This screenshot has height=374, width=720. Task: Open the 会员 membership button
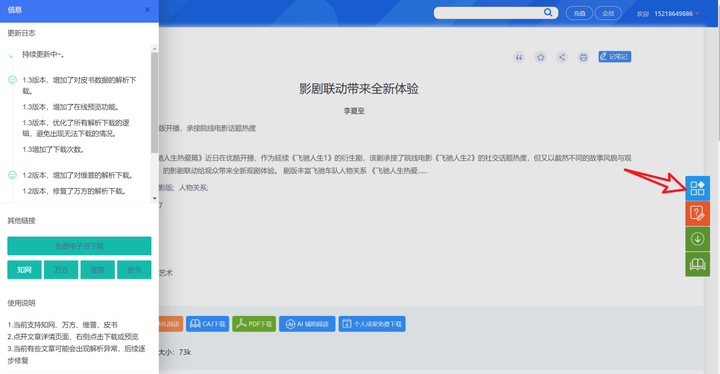[x=608, y=13]
